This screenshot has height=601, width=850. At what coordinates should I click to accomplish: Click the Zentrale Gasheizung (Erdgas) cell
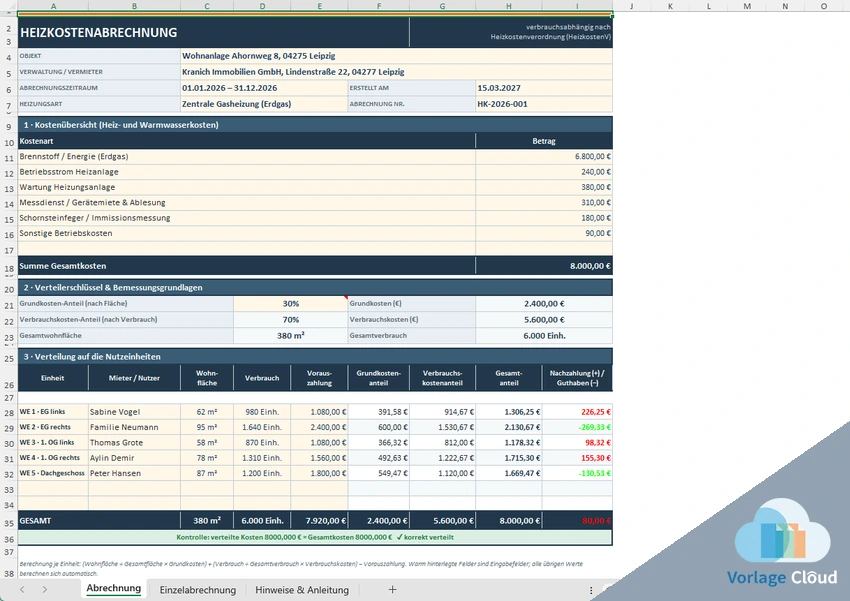coord(264,104)
